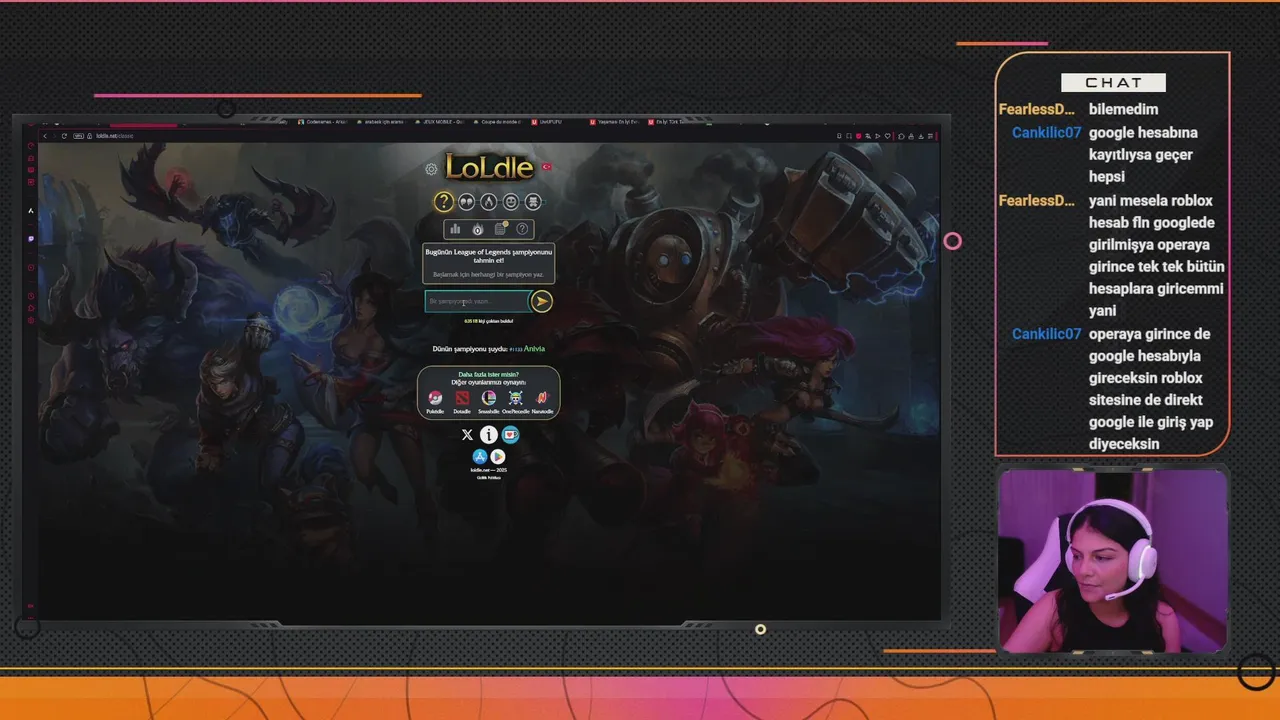Focus the champion name input field
Screen dimensions: 1280x720
(477, 301)
